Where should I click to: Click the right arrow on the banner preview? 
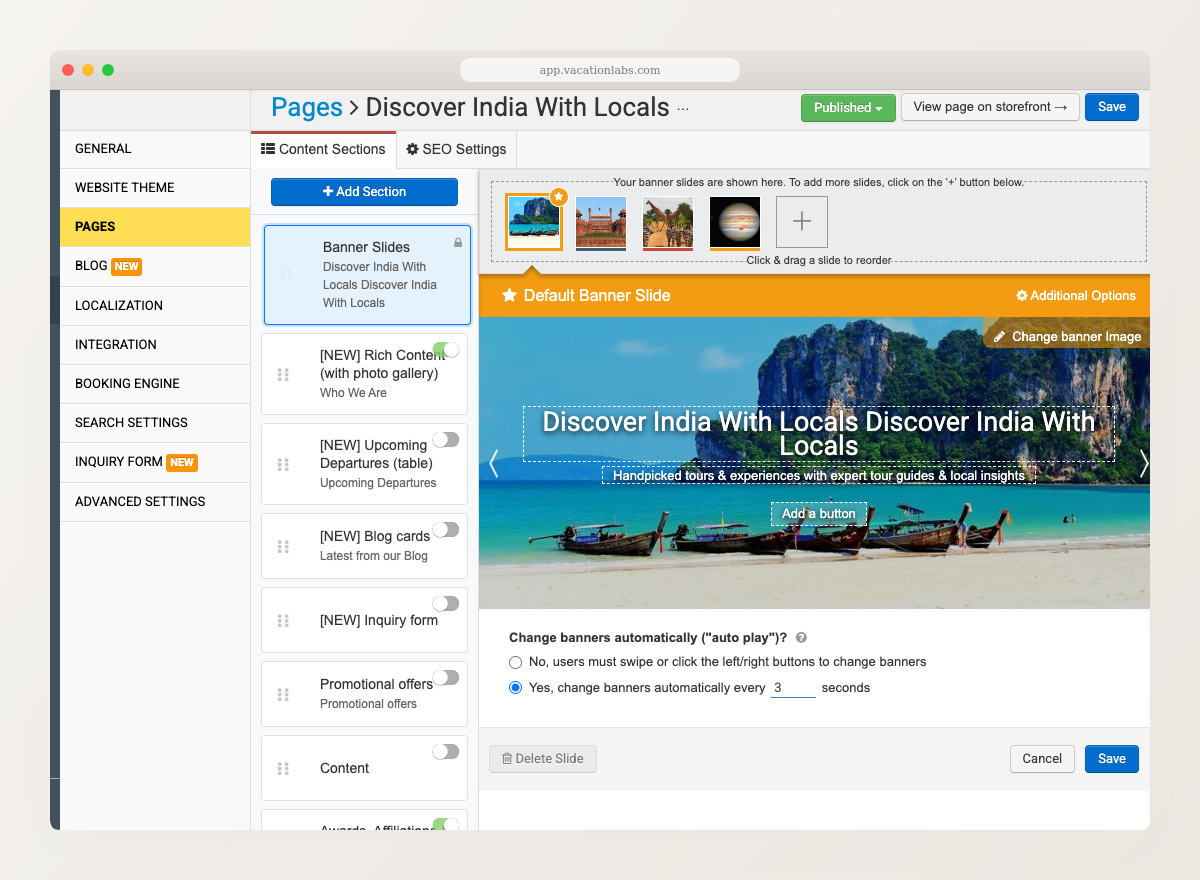point(1143,463)
